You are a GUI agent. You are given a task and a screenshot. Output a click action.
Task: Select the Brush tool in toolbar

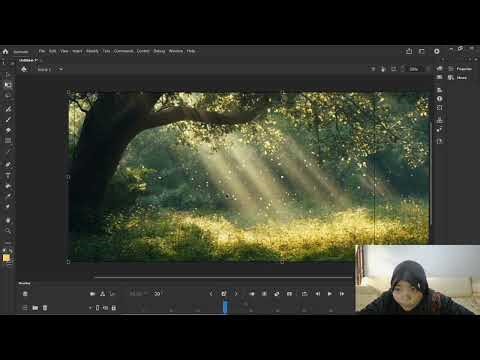8,119
